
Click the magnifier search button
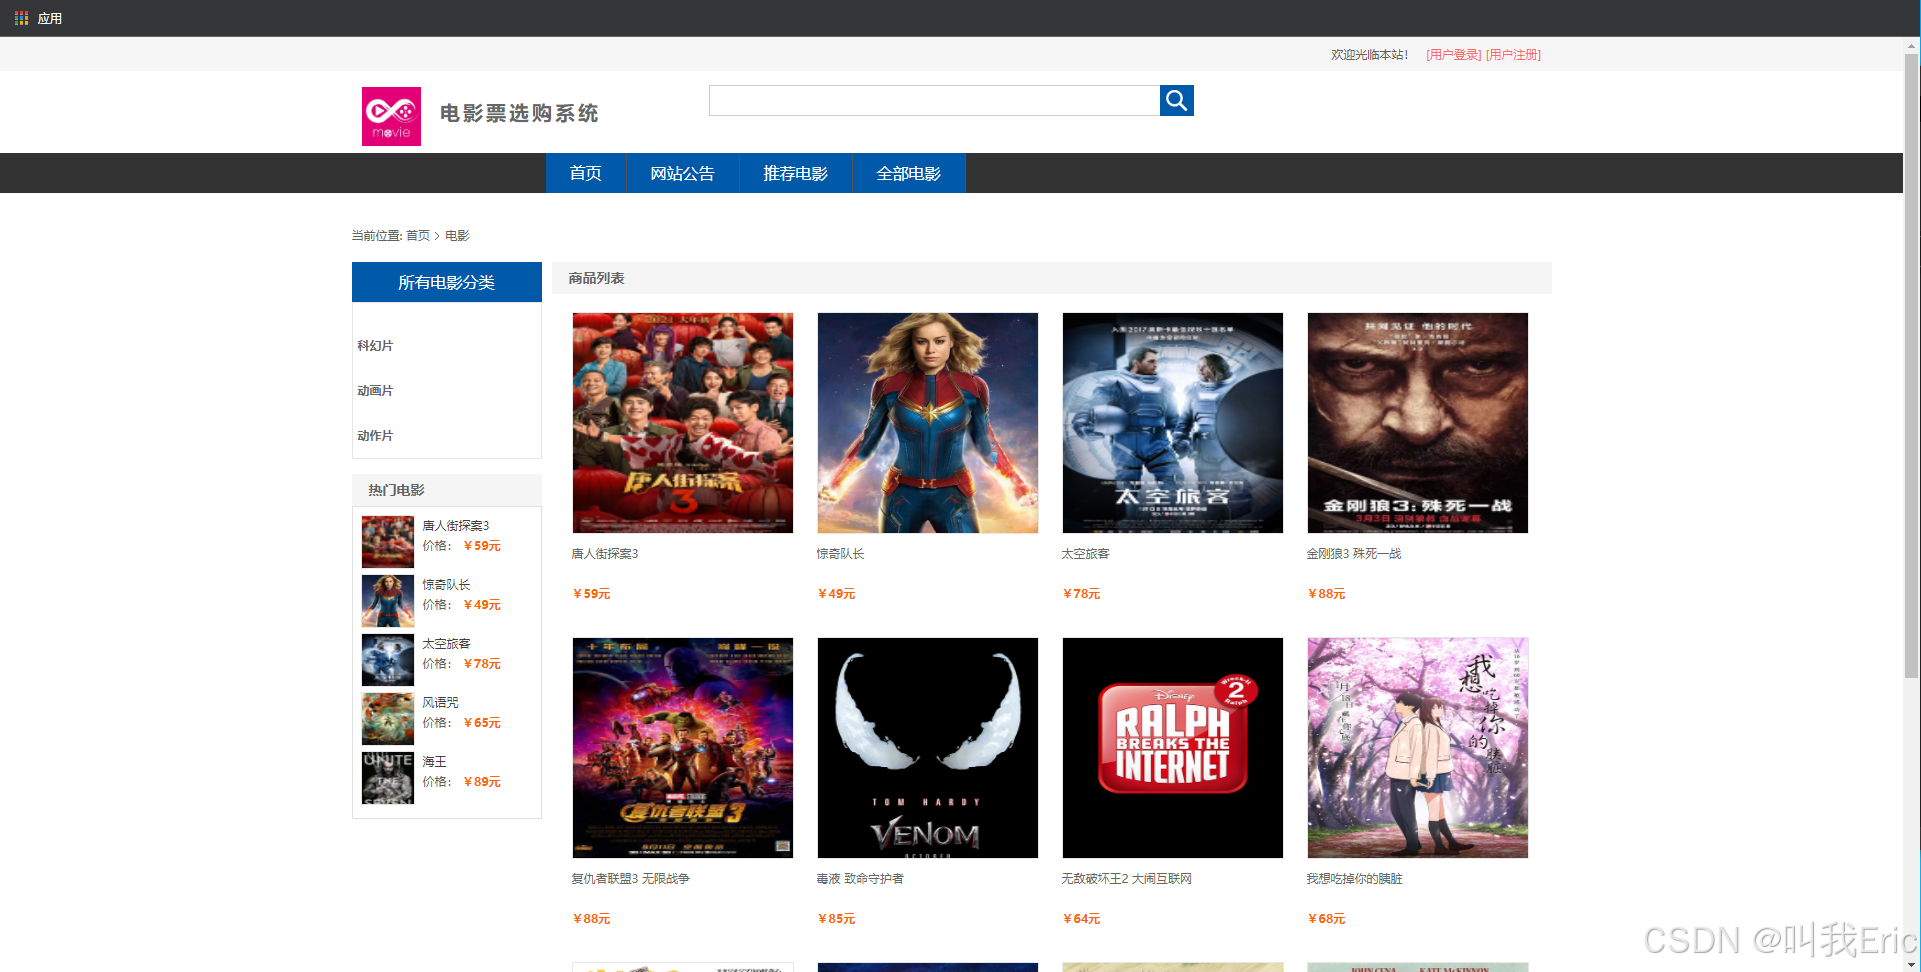click(x=1176, y=100)
